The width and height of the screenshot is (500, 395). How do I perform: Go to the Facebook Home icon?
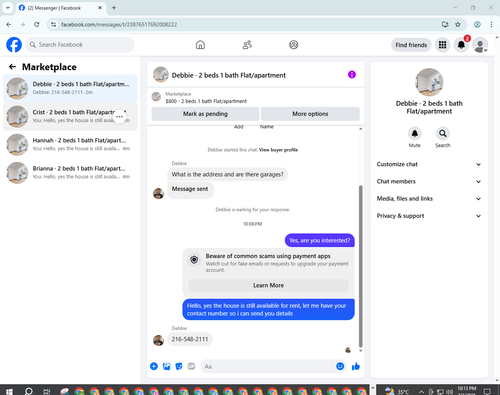pyautogui.click(x=200, y=45)
